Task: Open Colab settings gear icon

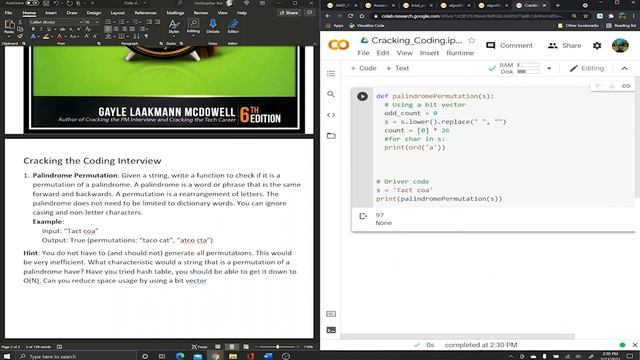Action: click(597, 46)
